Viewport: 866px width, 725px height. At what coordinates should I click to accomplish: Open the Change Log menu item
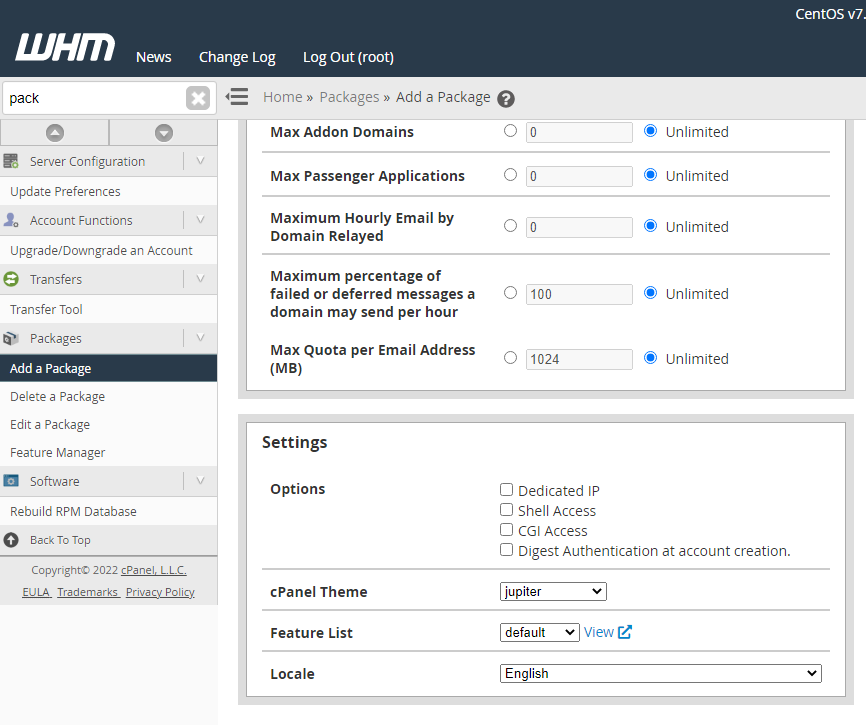(x=237, y=57)
